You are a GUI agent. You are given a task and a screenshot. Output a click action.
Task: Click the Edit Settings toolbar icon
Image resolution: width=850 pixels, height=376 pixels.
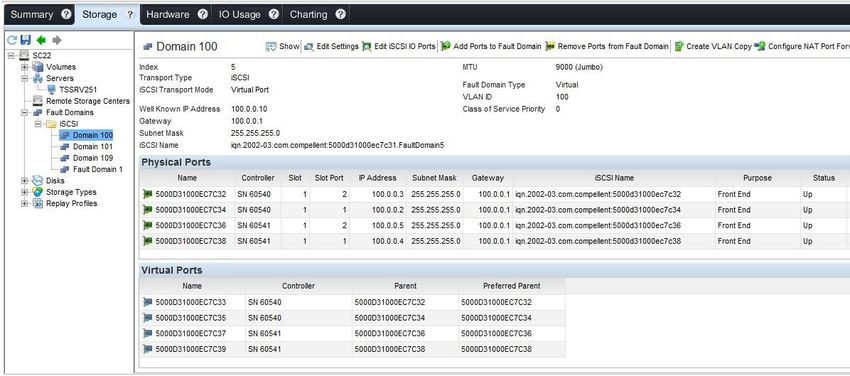click(x=309, y=47)
